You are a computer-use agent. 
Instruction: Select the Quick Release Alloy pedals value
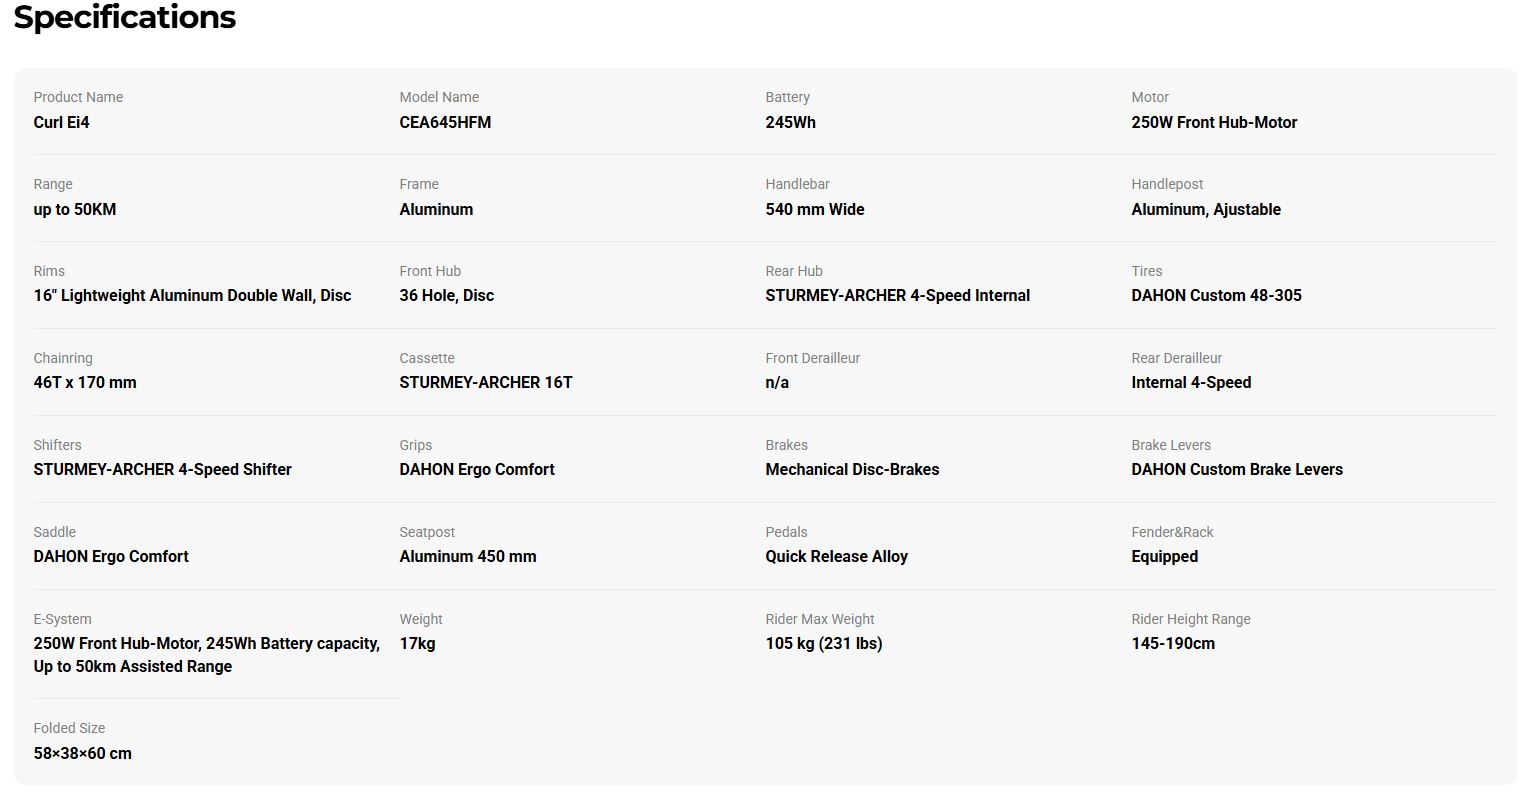pos(836,556)
